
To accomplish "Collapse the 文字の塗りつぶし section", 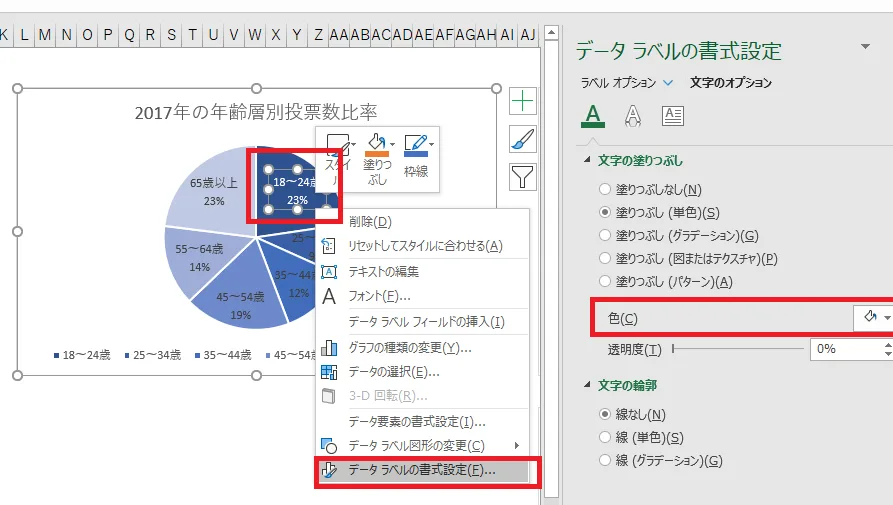I will (588, 161).
